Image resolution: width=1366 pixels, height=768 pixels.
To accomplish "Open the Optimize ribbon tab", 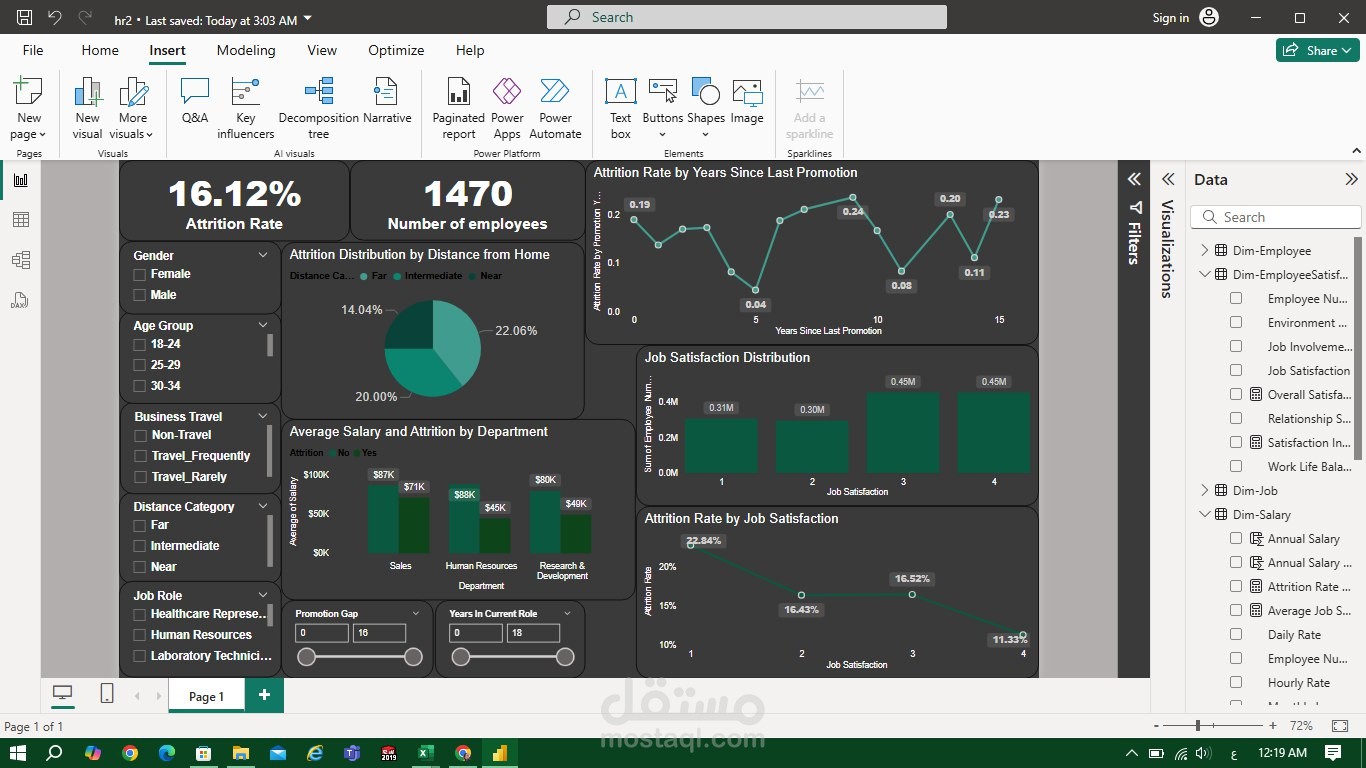I will 396,50.
